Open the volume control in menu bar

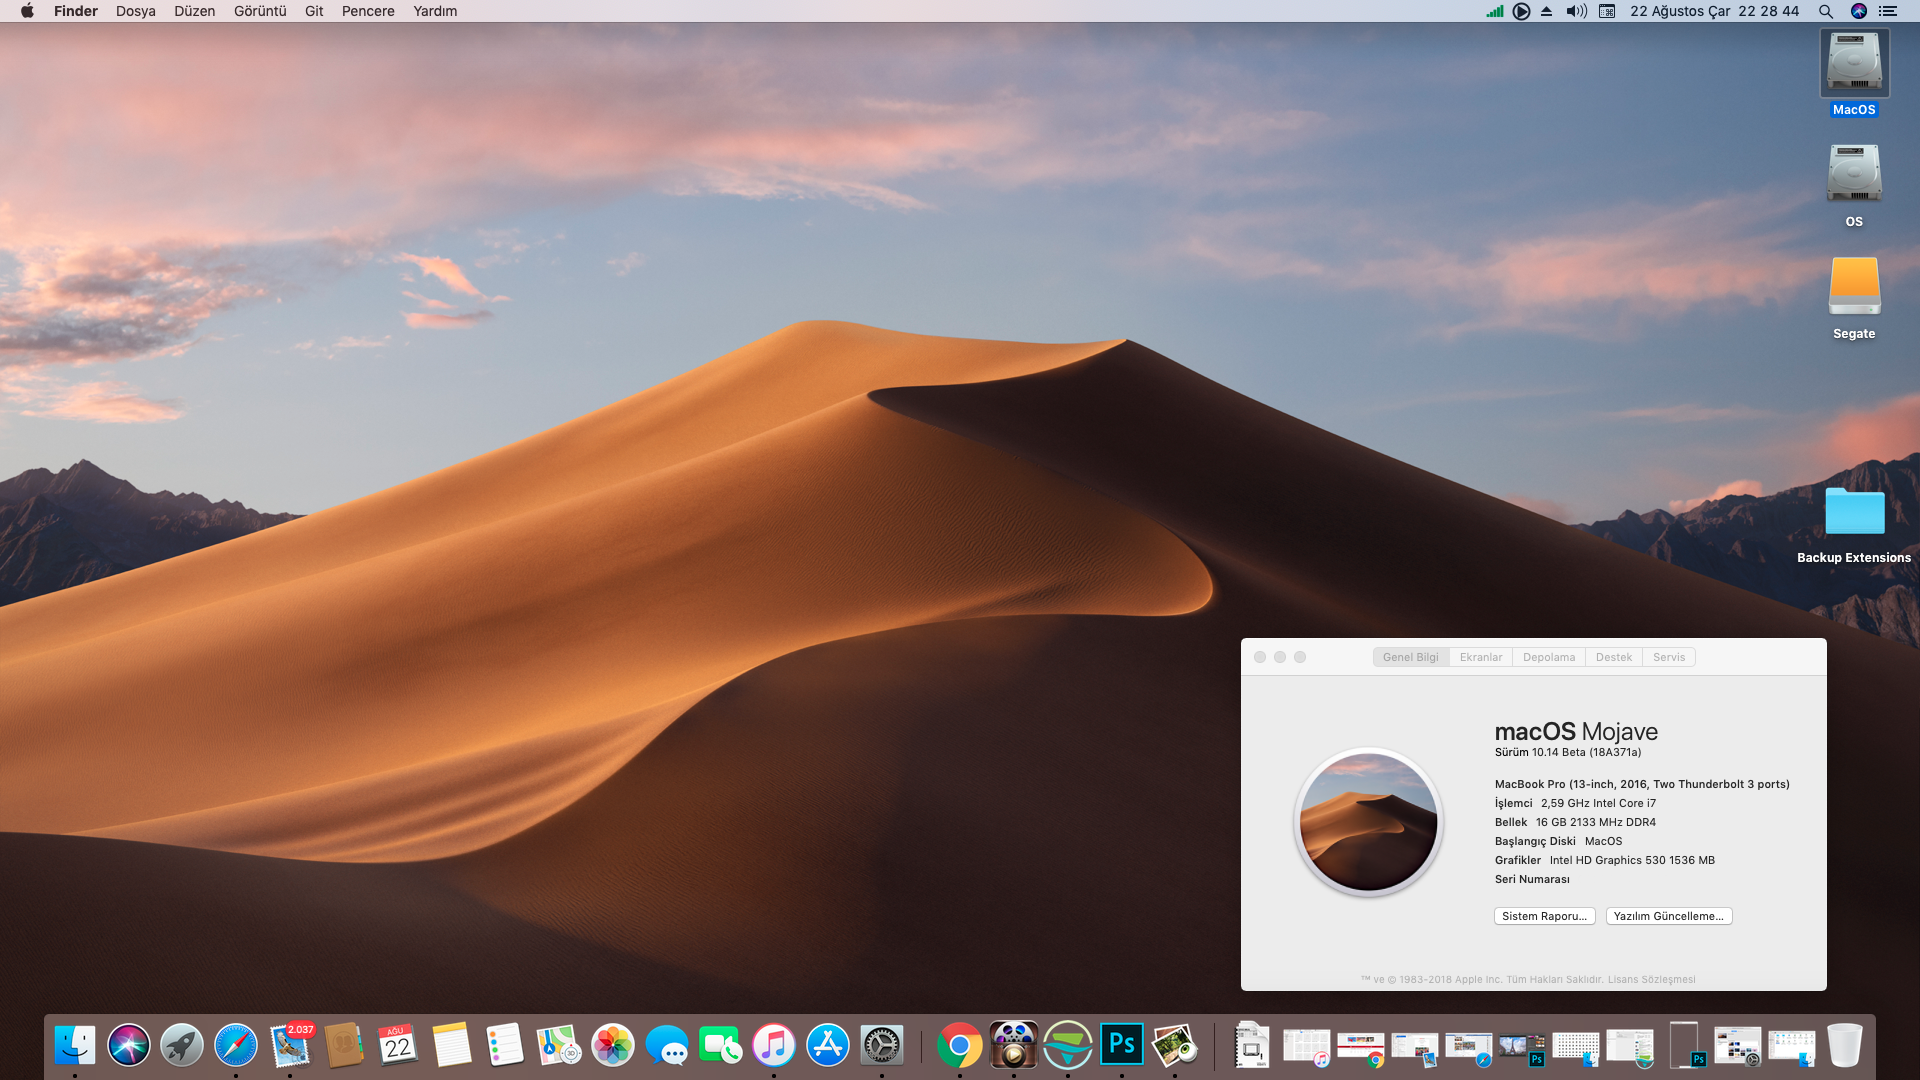[x=1577, y=11]
